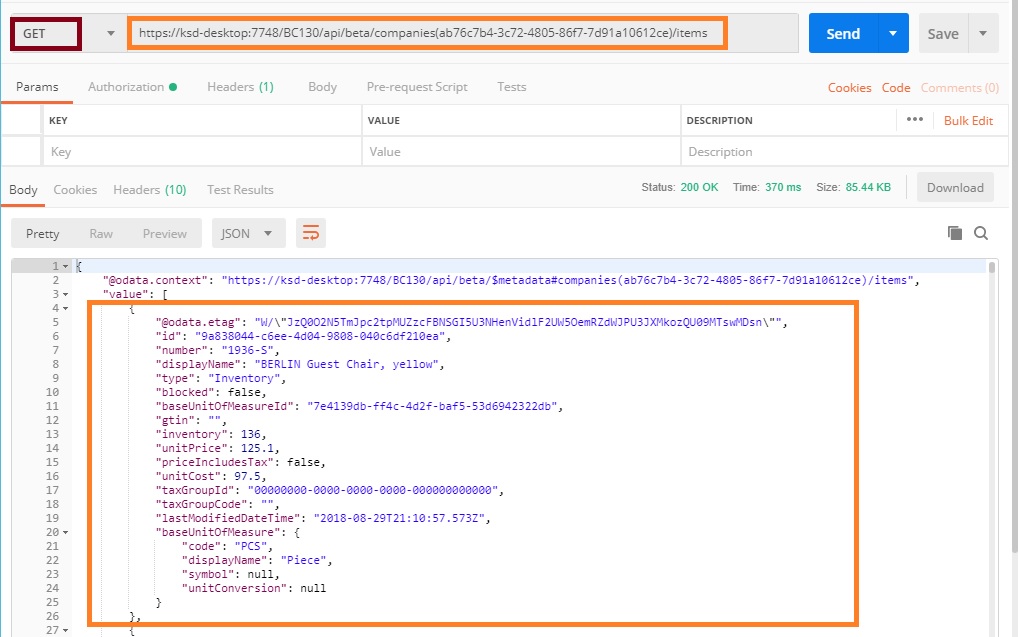This screenshot has width=1018, height=637.
Task: Open the Bulk Edit link
Action: click(x=968, y=120)
